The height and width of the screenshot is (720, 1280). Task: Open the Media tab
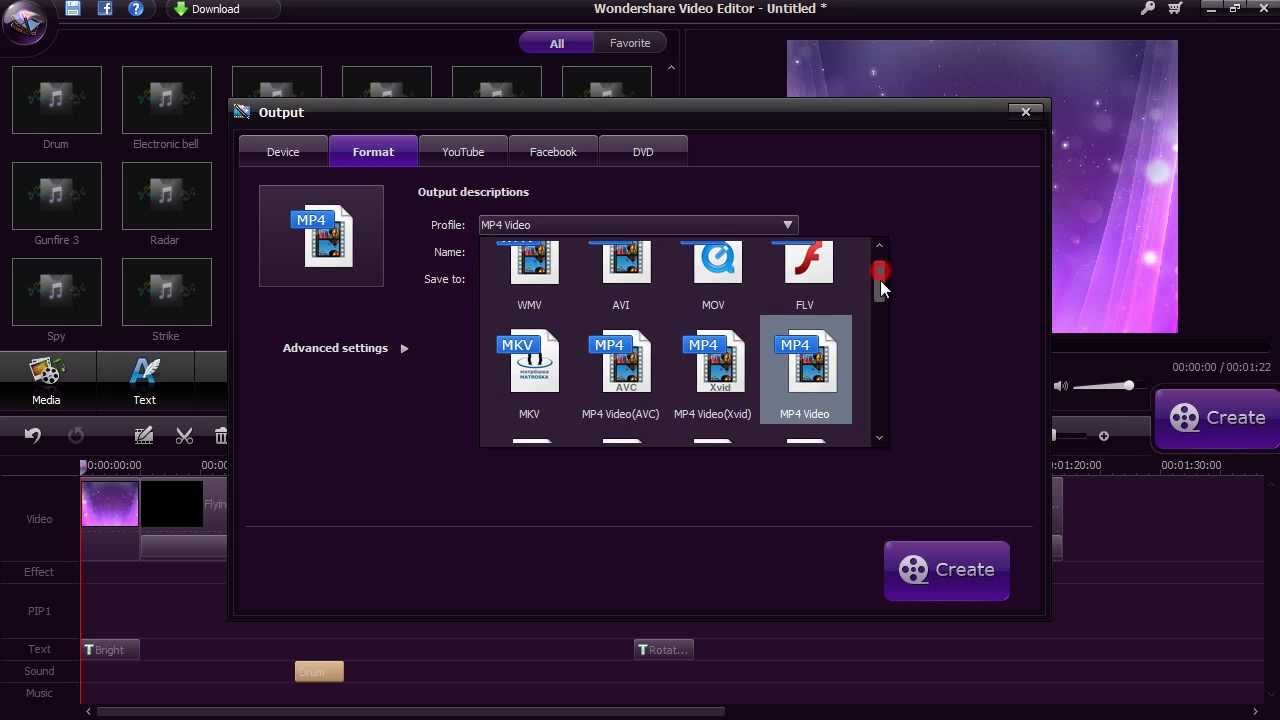46,380
